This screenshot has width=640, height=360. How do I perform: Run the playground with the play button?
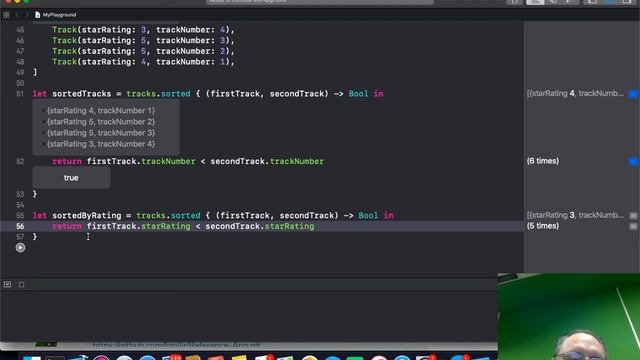20,248
